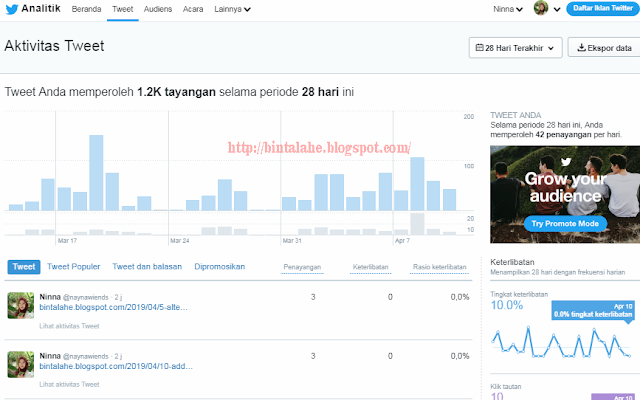Click the Grow your audience promo image
This screenshot has width=640, height=400.
click(565, 194)
